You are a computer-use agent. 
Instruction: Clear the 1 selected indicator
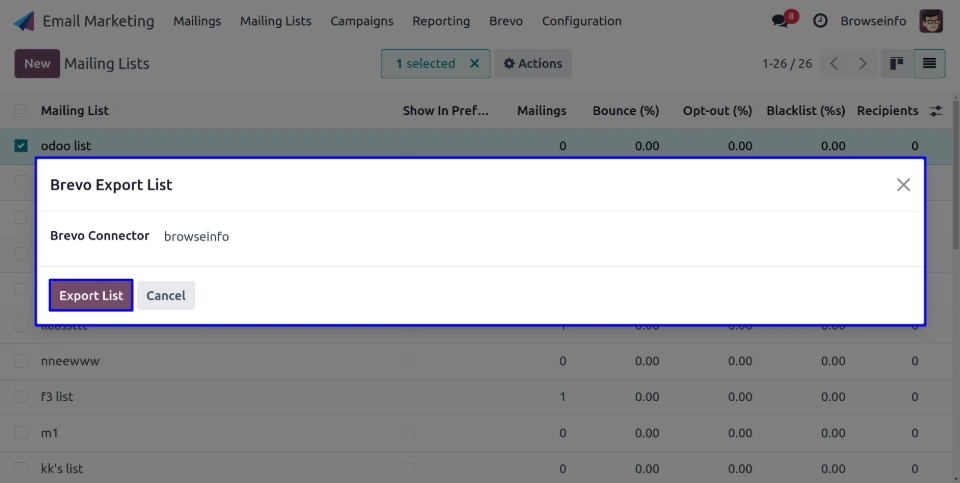475,64
